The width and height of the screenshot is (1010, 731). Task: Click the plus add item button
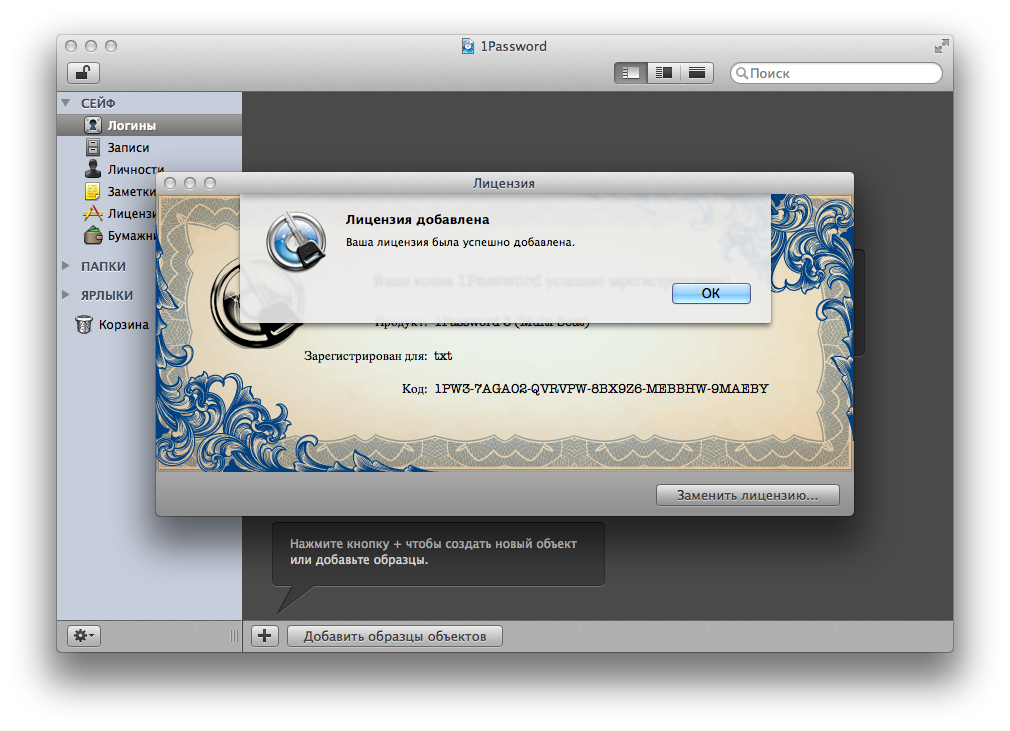[x=265, y=636]
